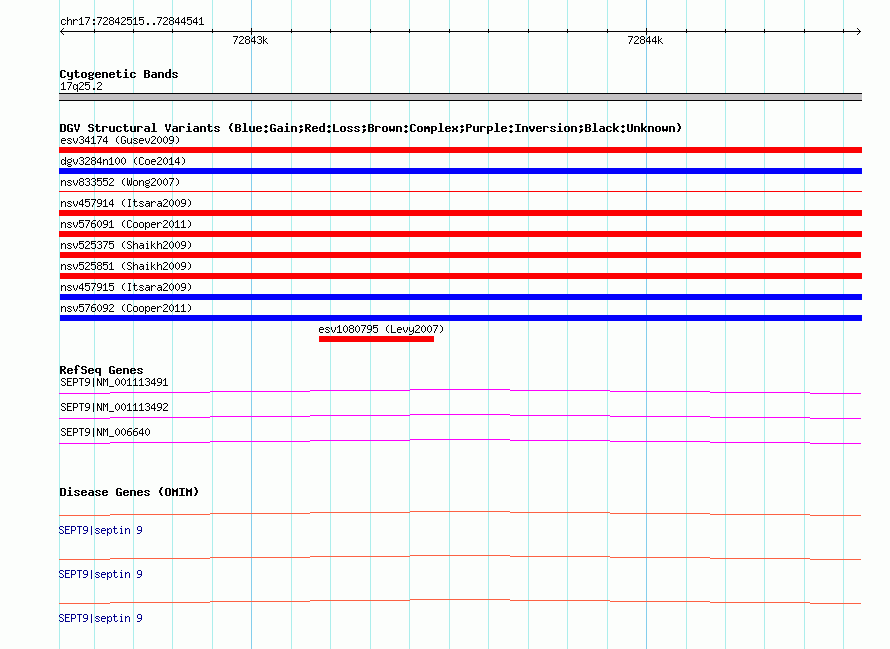Click the SEPT9|NM_001113491 transcript label

(x=114, y=382)
